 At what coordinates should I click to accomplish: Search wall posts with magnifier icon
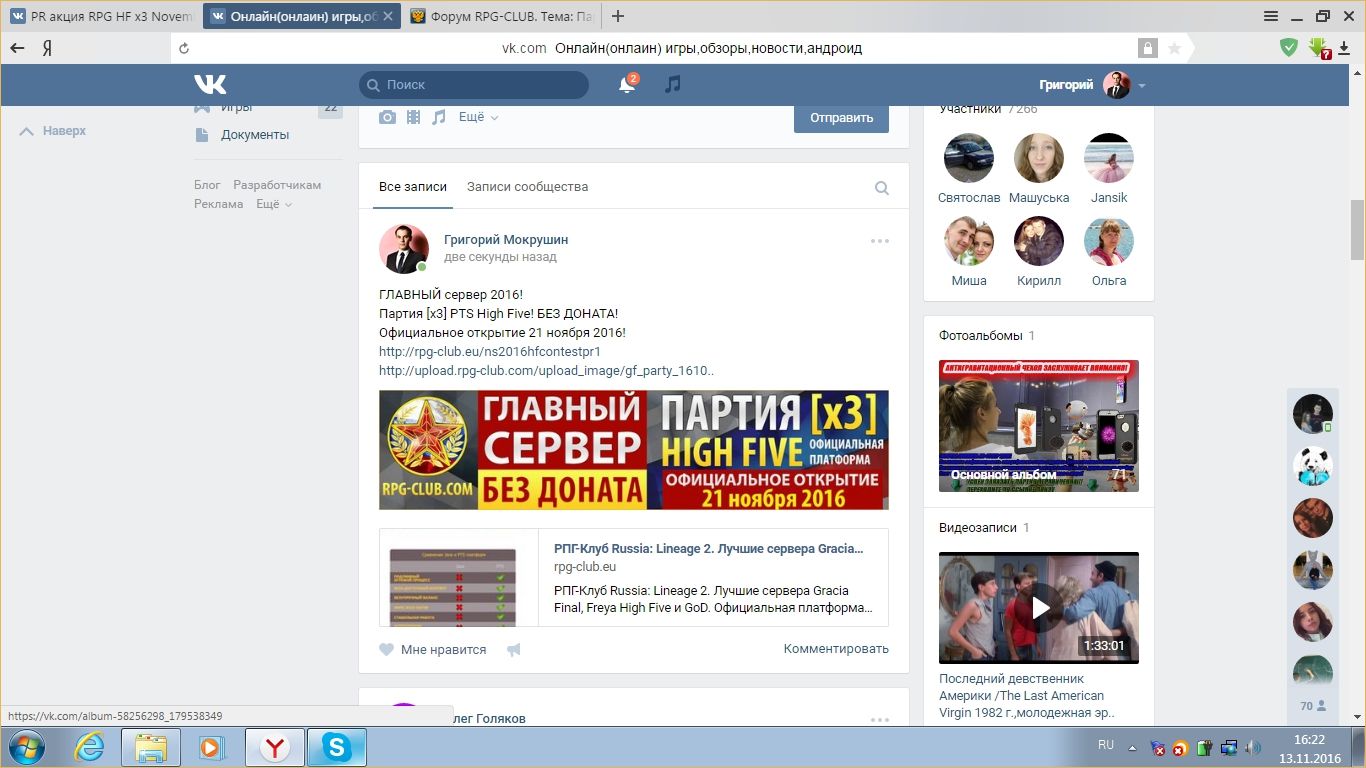pyautogui.click(x=881, y=188)
